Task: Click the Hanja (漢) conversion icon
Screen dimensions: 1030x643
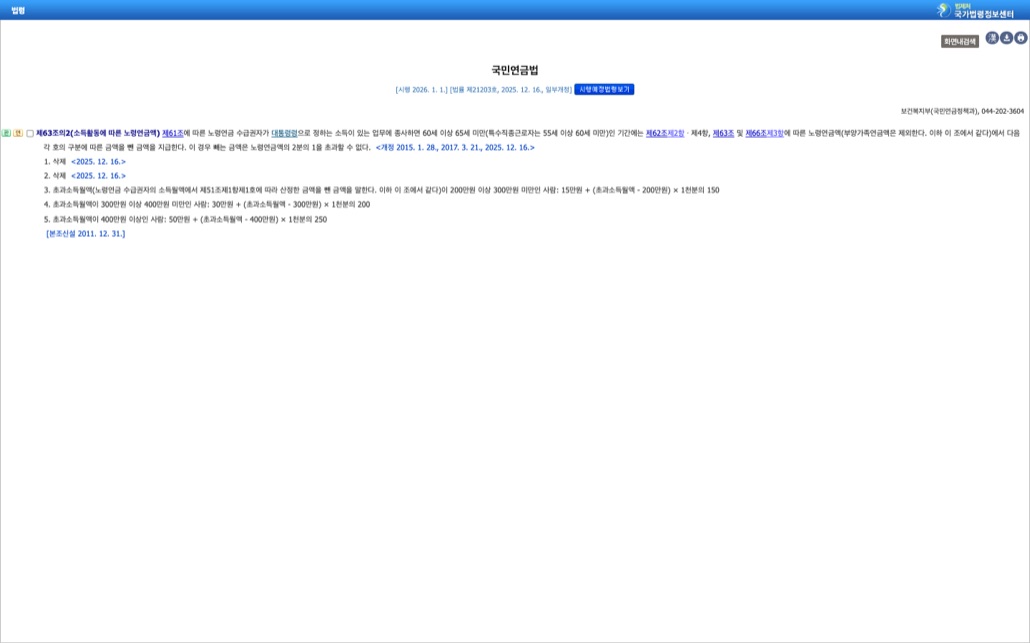Action: tap(992, 38)
